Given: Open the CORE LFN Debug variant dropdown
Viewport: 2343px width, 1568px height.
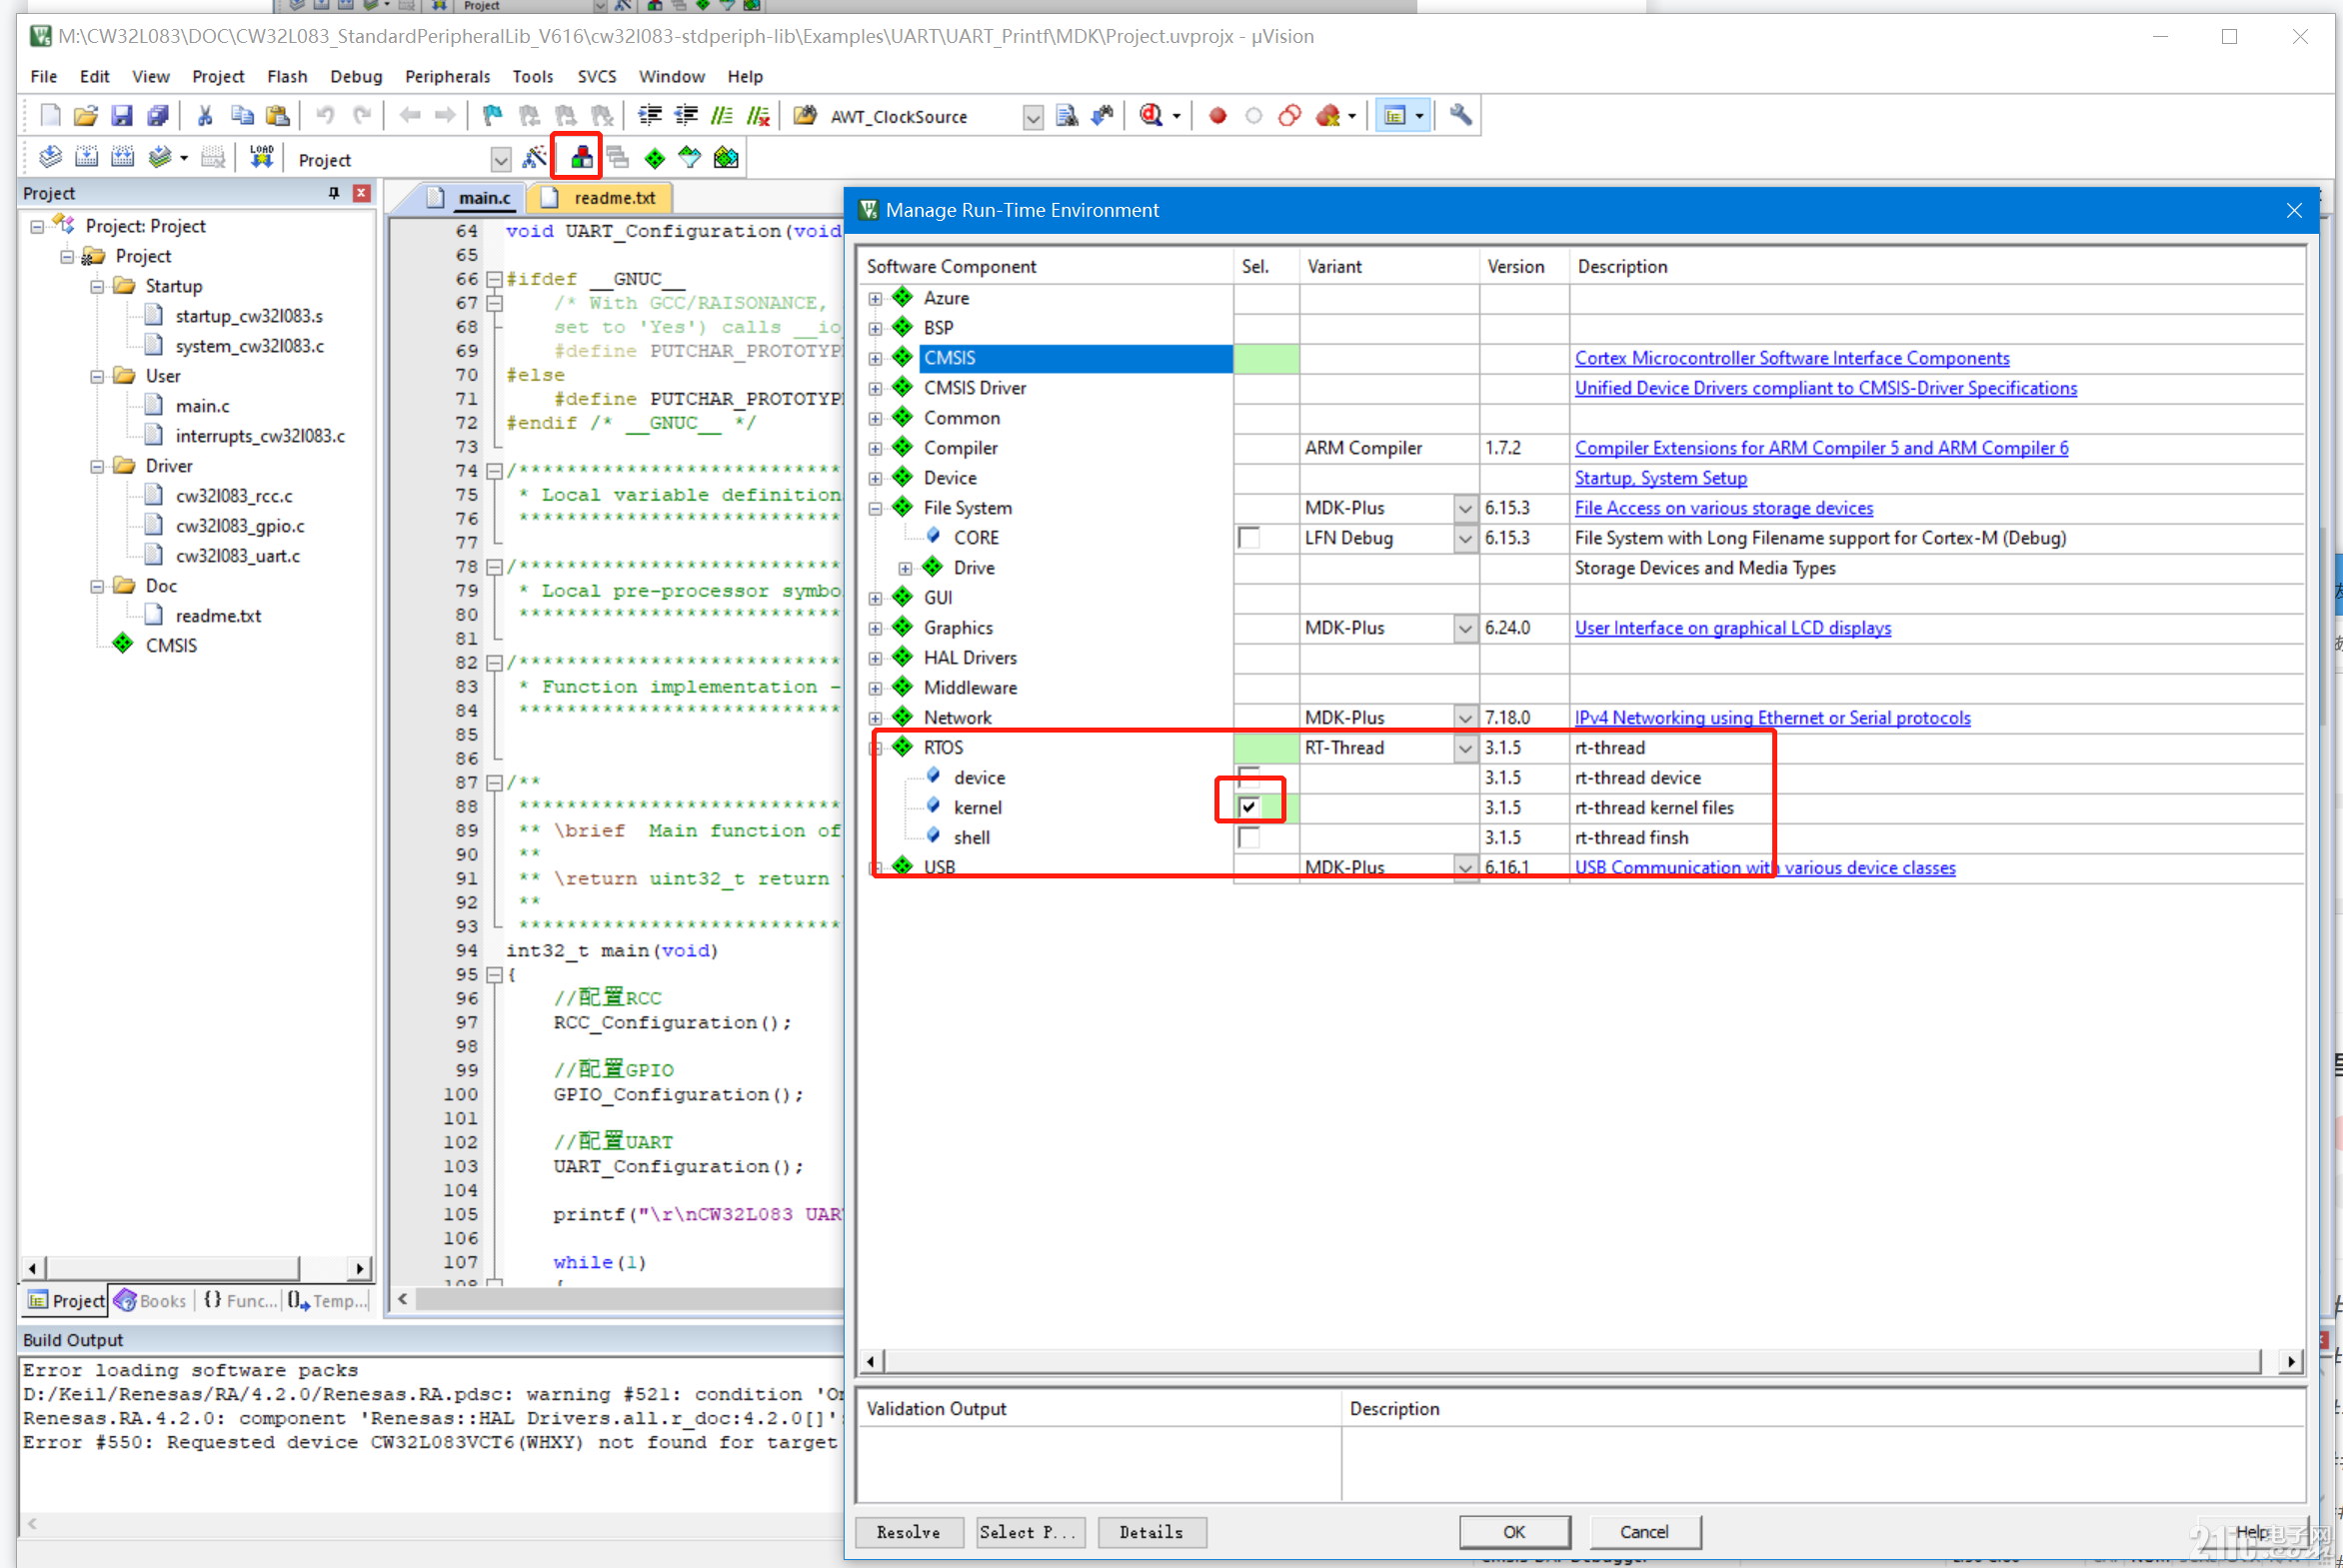Looking at the screenshot, I should (x=1465, y=538).
